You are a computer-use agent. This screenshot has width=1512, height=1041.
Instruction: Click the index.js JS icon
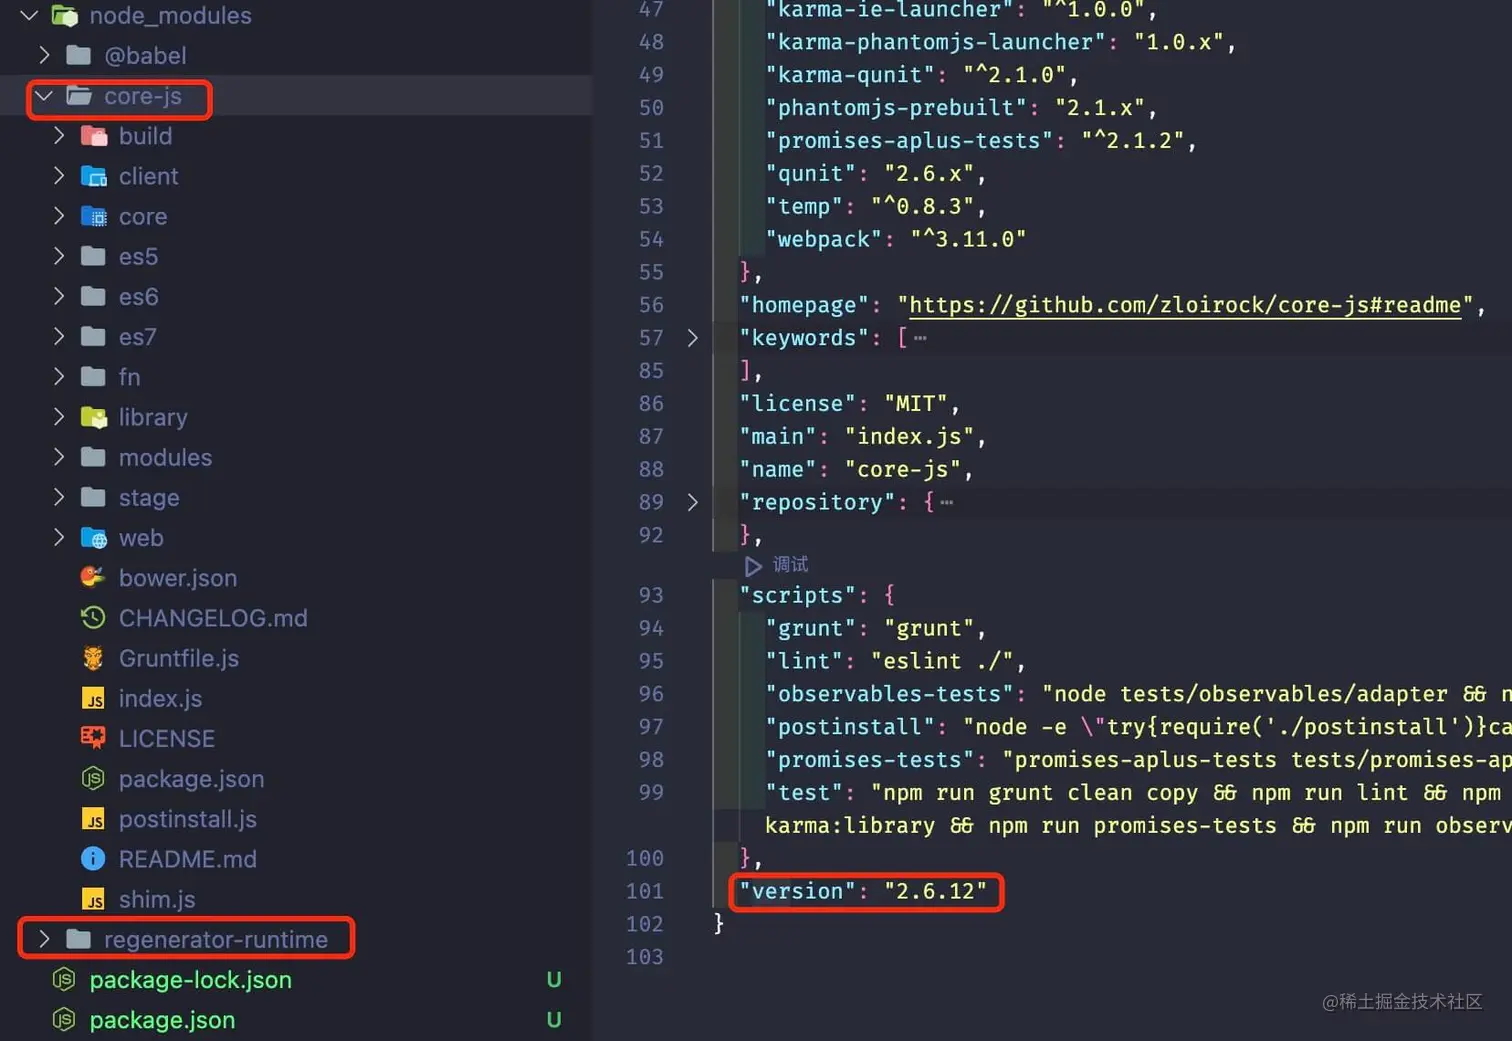tap(93, 698)
